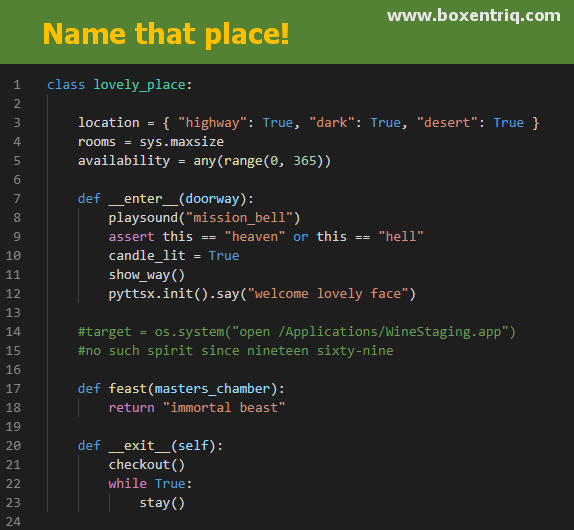
Task: Place cursor on the checkout() call
Action: (147, 465)
